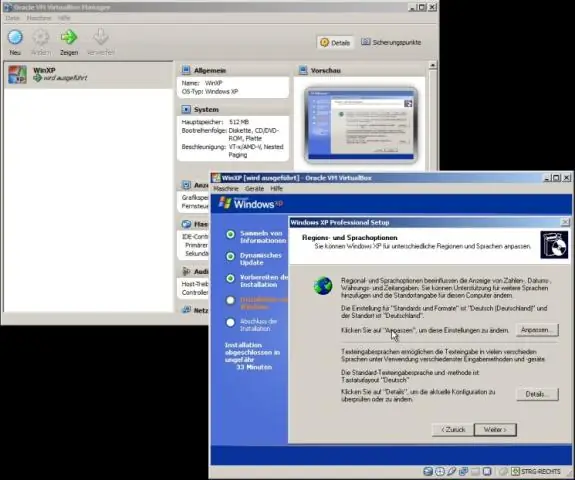
Task: Open the Maschine menu in VirtualBox Manager
Action: [39, 18]
